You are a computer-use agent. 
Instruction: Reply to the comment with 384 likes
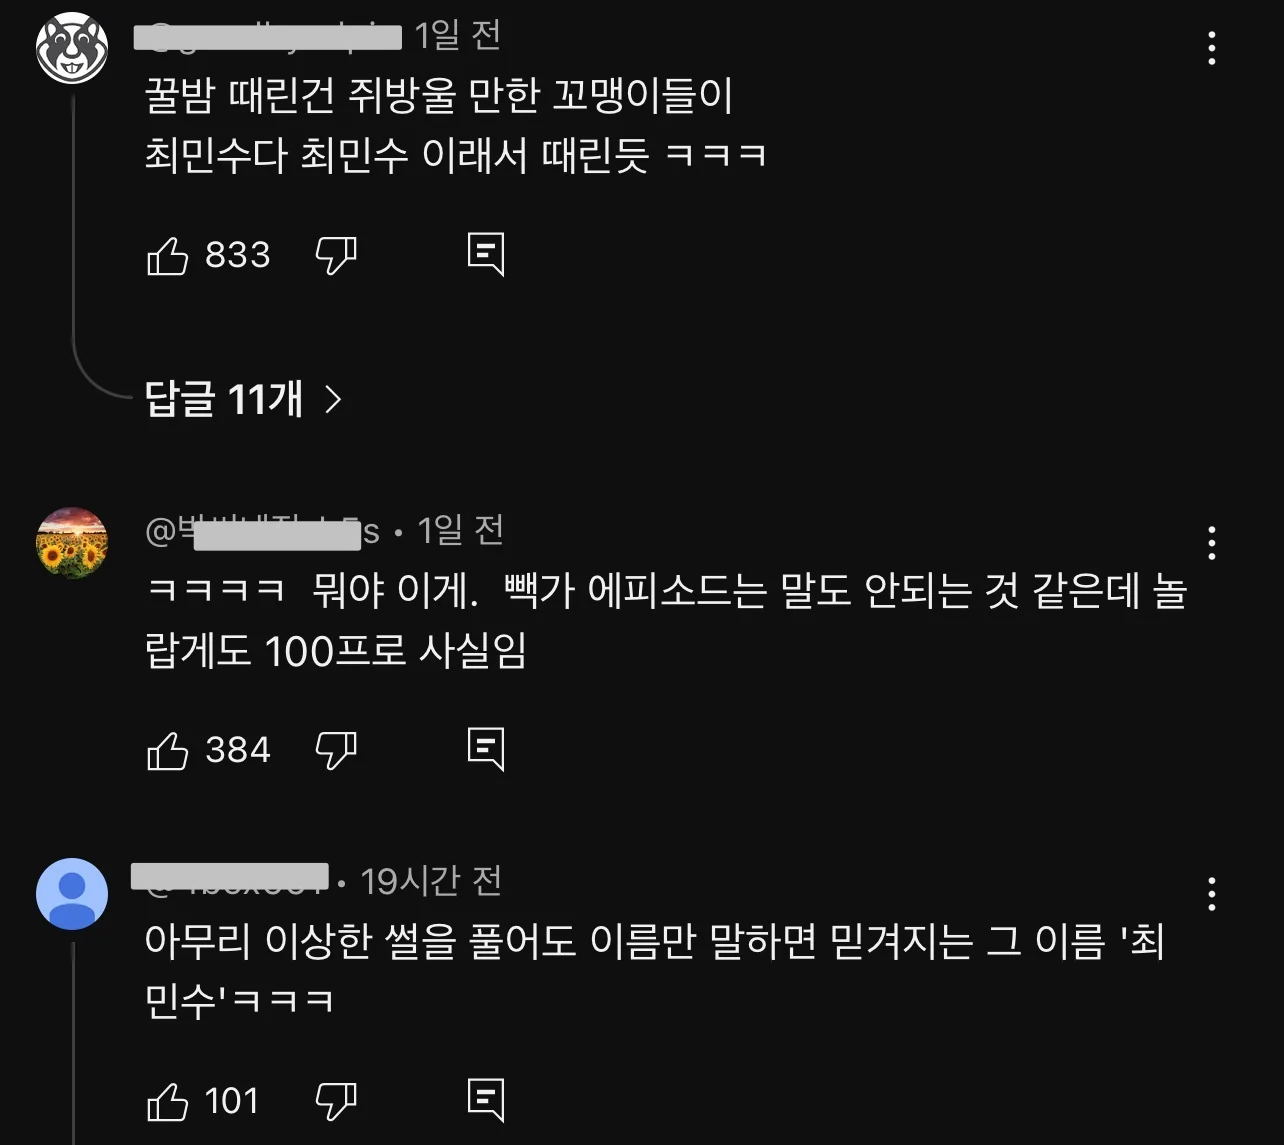486,750
